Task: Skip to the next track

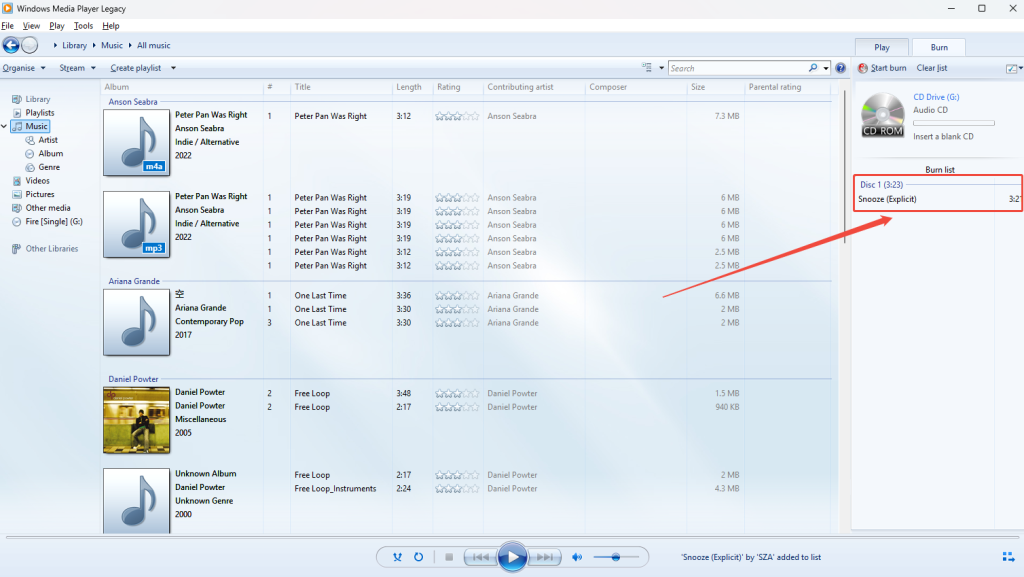Action: click(545, 557)
